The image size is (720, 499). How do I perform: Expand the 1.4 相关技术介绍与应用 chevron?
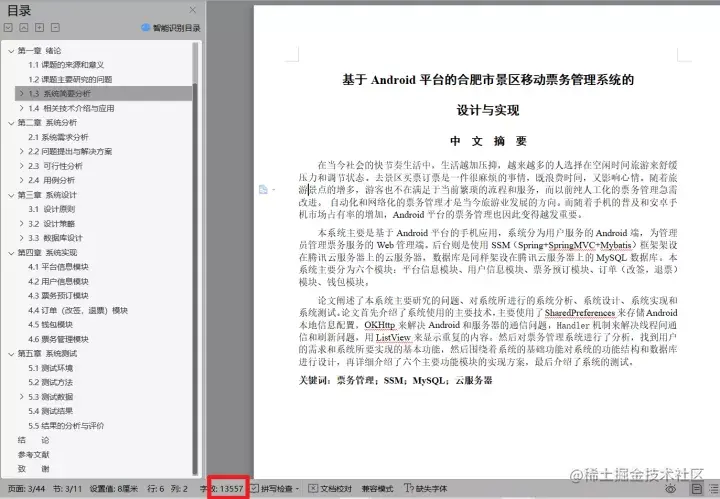point(22,108)
